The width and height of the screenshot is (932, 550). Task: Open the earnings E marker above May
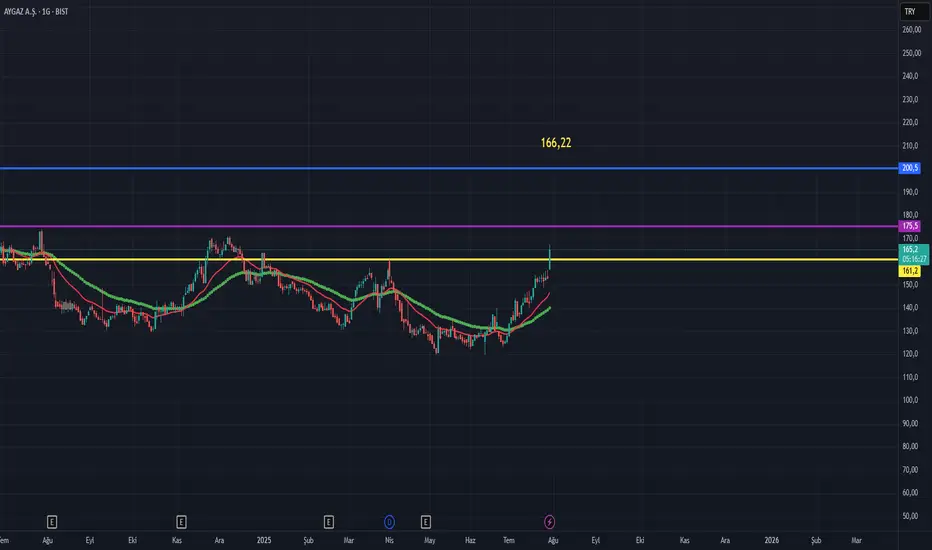pyautogui.click(x=426, y=522)
